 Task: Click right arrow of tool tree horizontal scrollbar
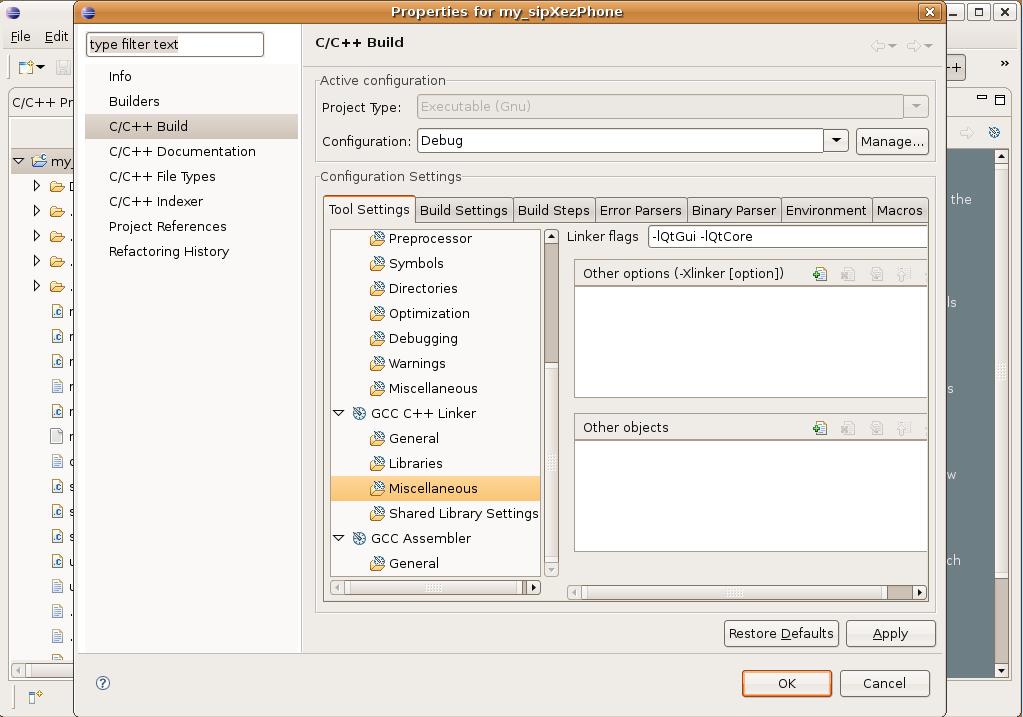(x=534, y=587)
